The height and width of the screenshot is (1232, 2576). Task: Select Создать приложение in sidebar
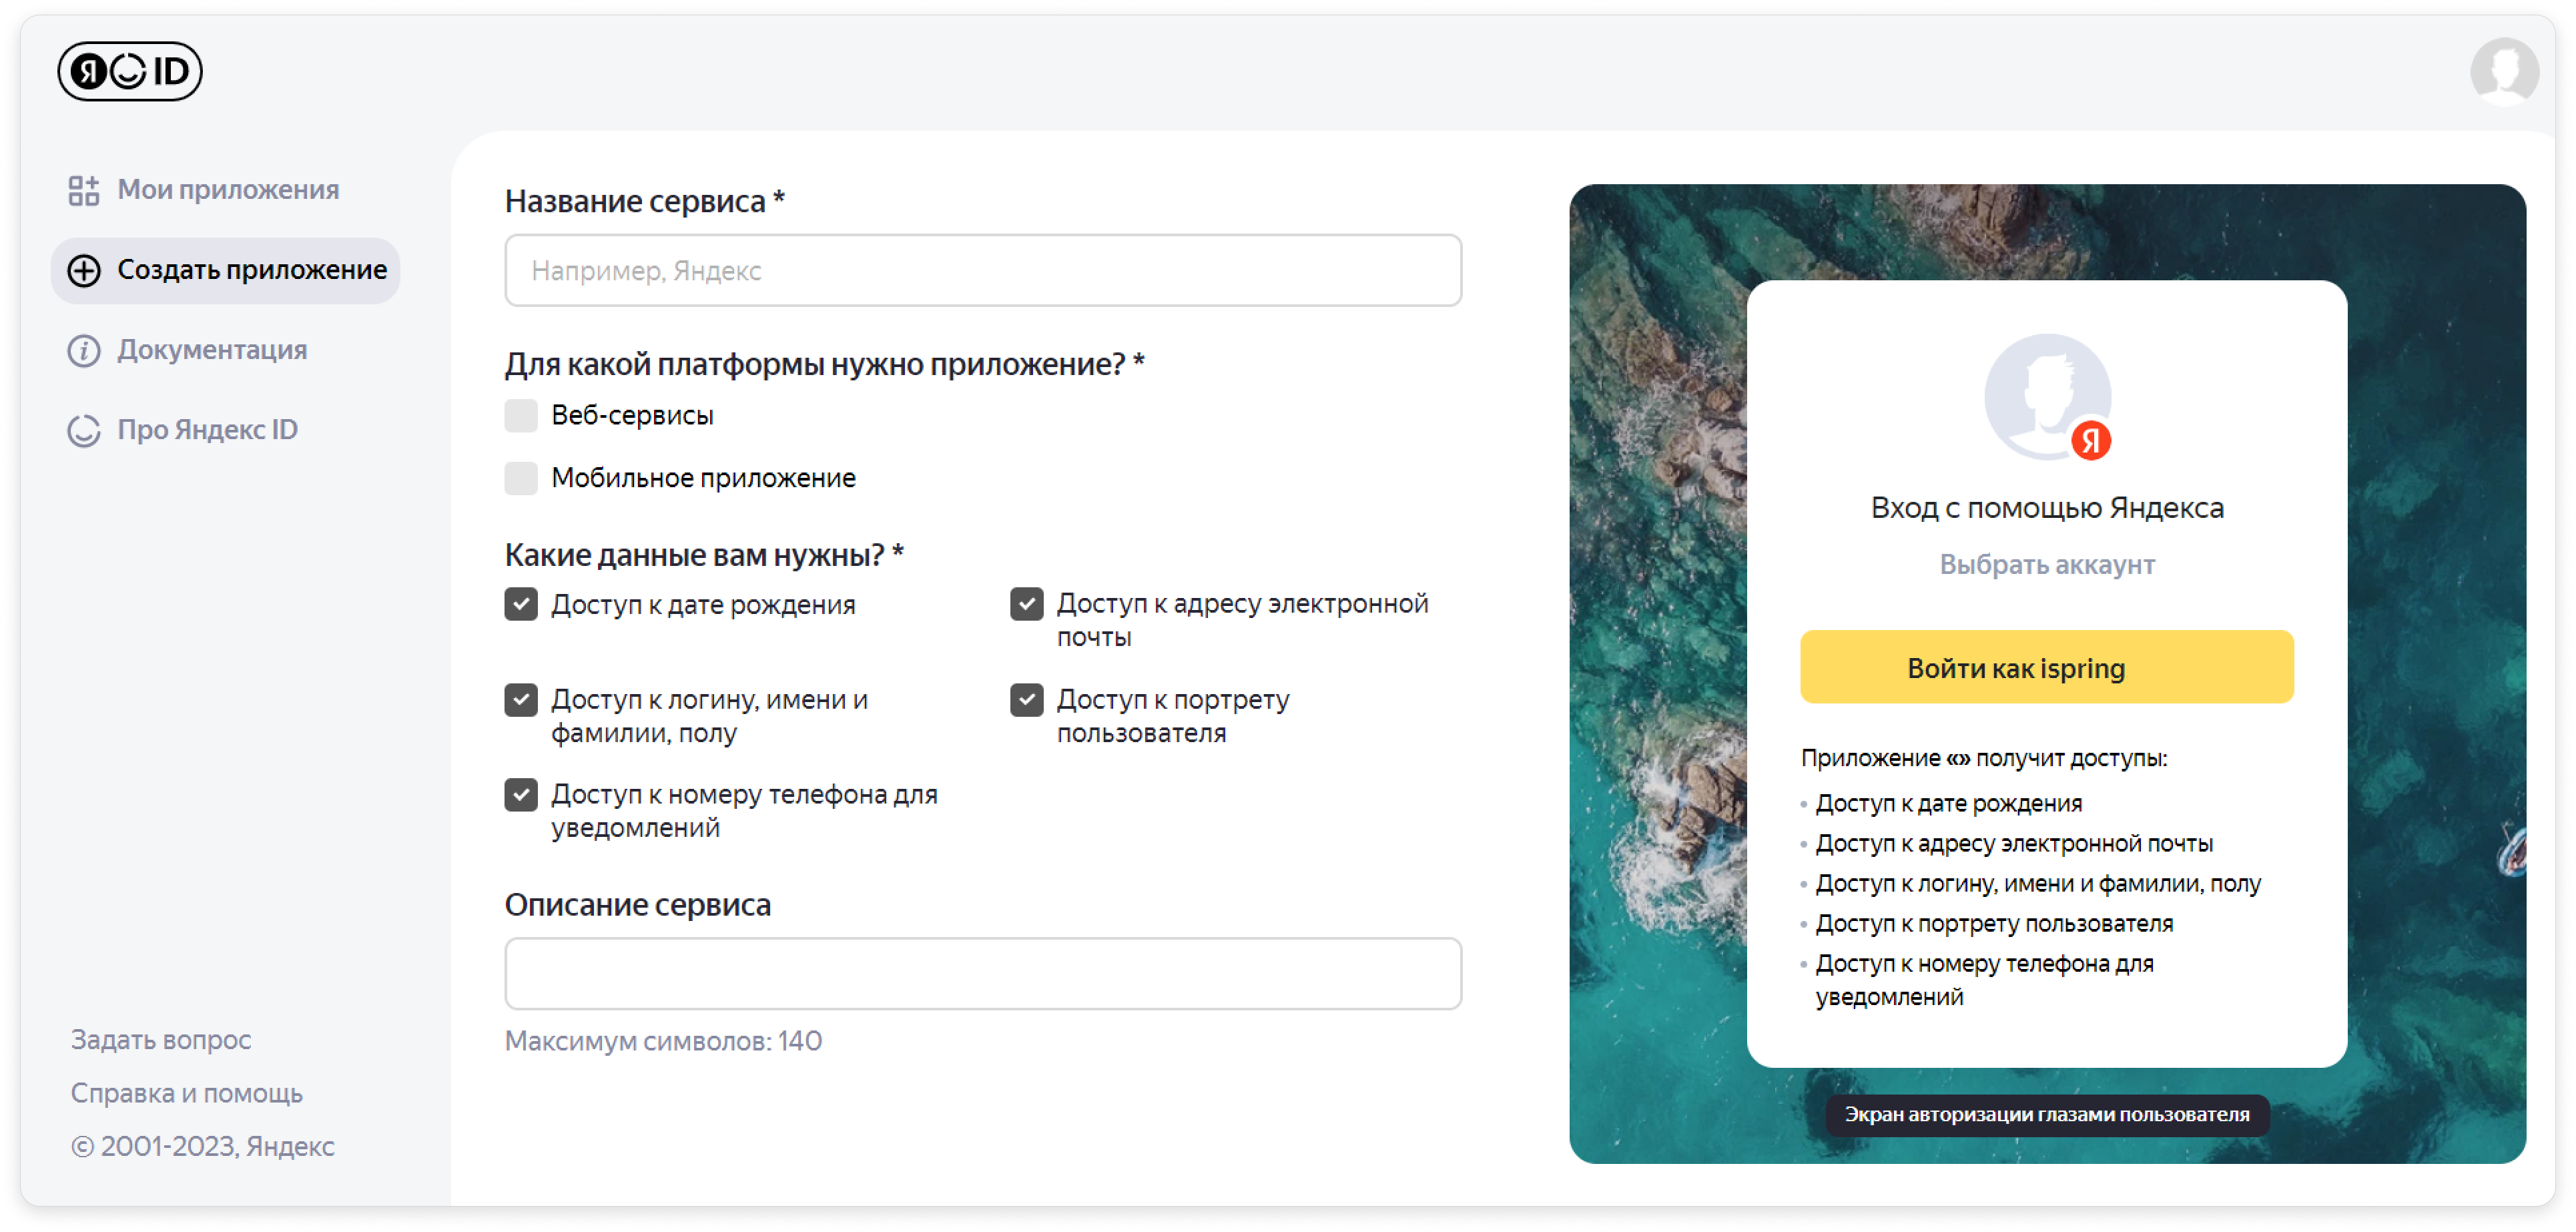[226, 270]
